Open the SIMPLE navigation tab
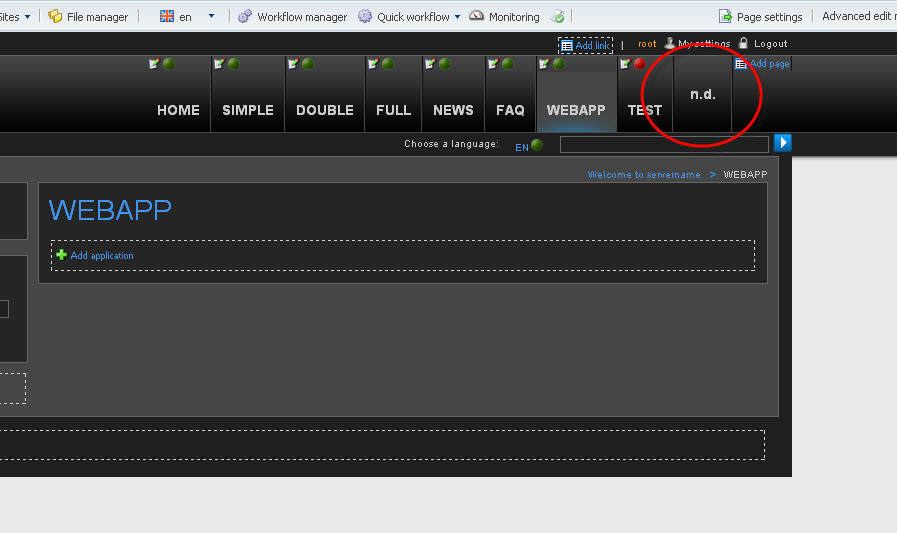 coord(248,110)
